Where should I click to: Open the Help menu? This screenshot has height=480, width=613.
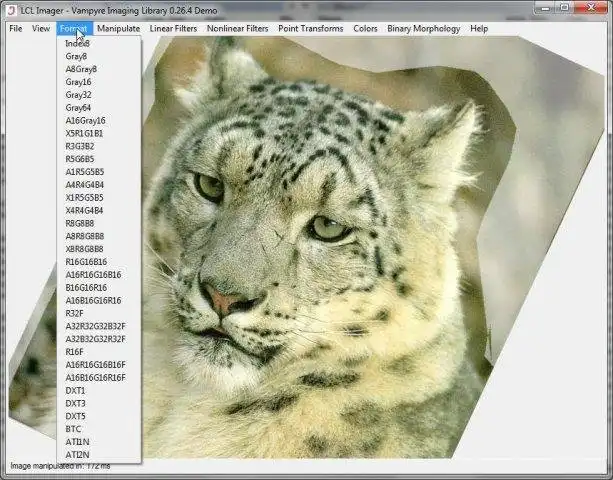pos(479,29)
